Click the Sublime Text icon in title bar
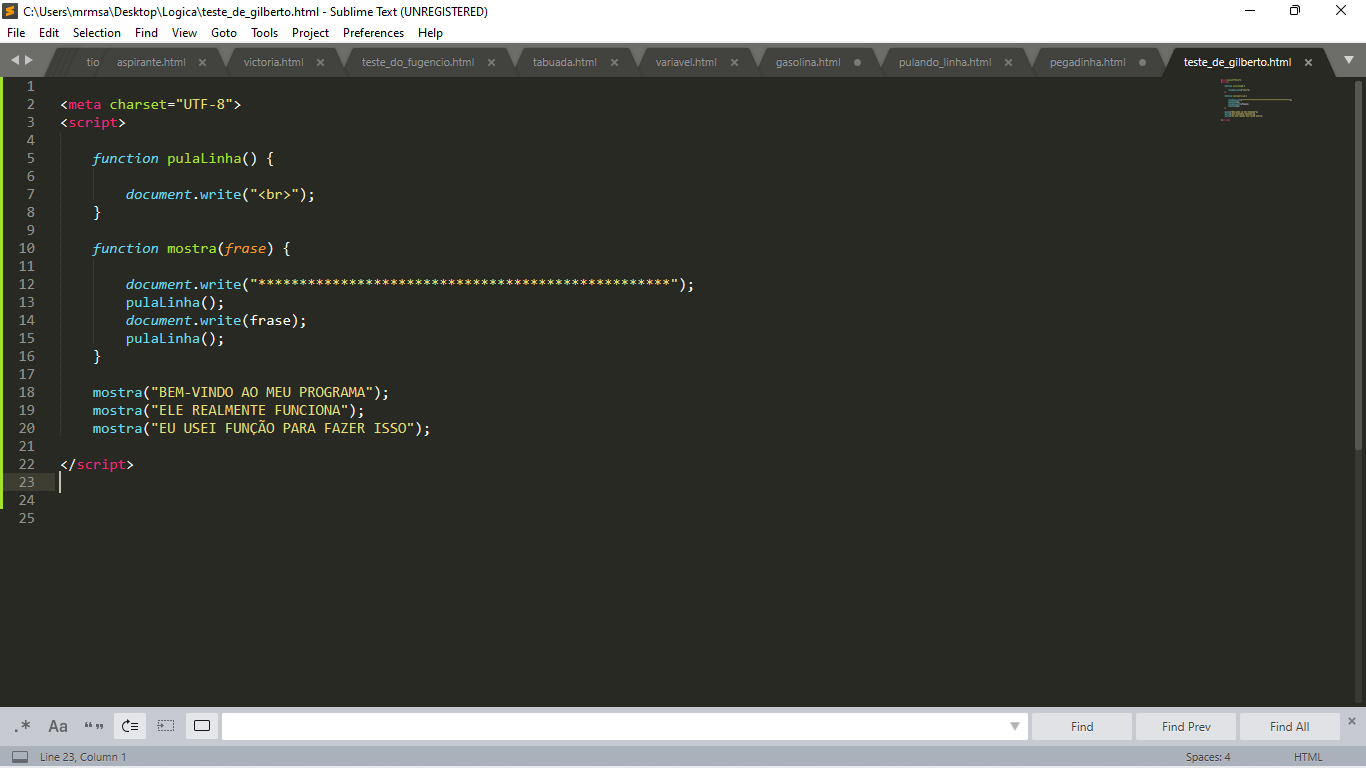The width and height of the screenshot is (1366, 768). (x=11, y=11)
